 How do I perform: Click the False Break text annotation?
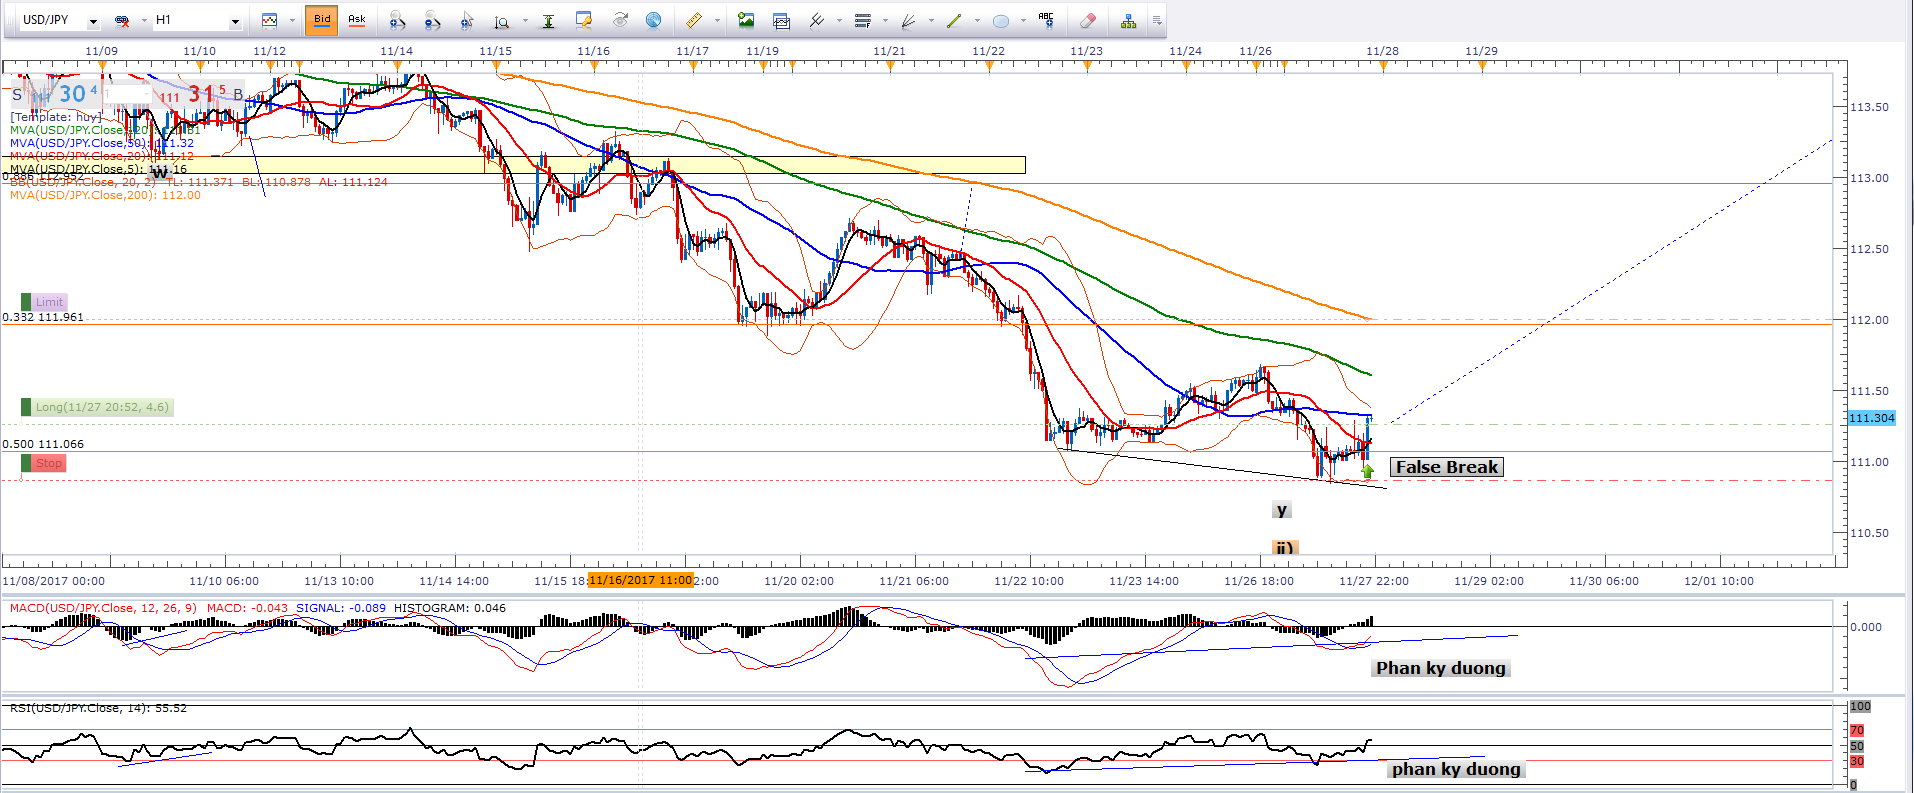click(x=1446, y=467)
